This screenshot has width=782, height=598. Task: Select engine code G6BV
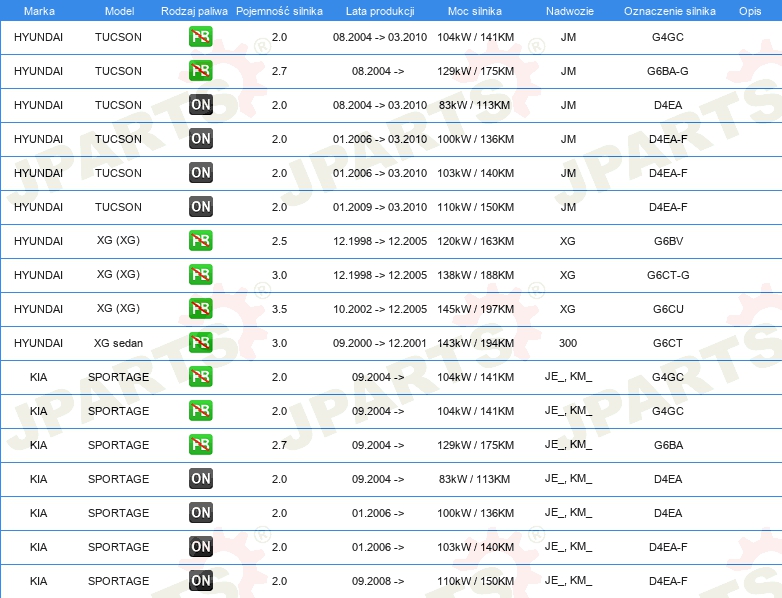[x=668, y=241]
